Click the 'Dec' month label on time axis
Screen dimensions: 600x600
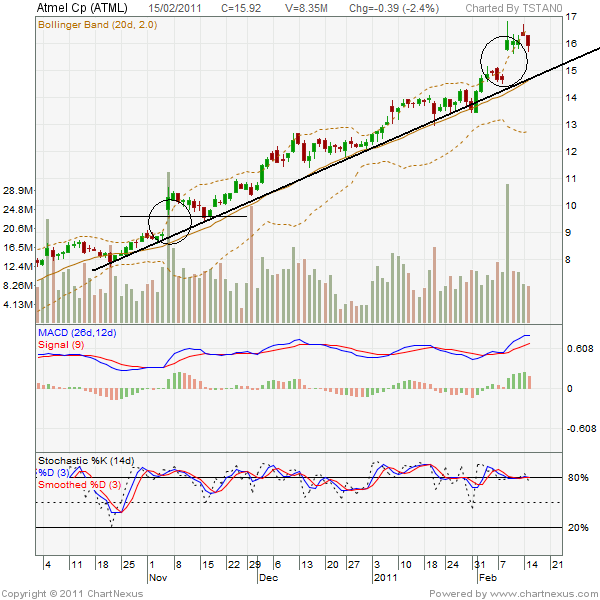click(x=269, y=577)
